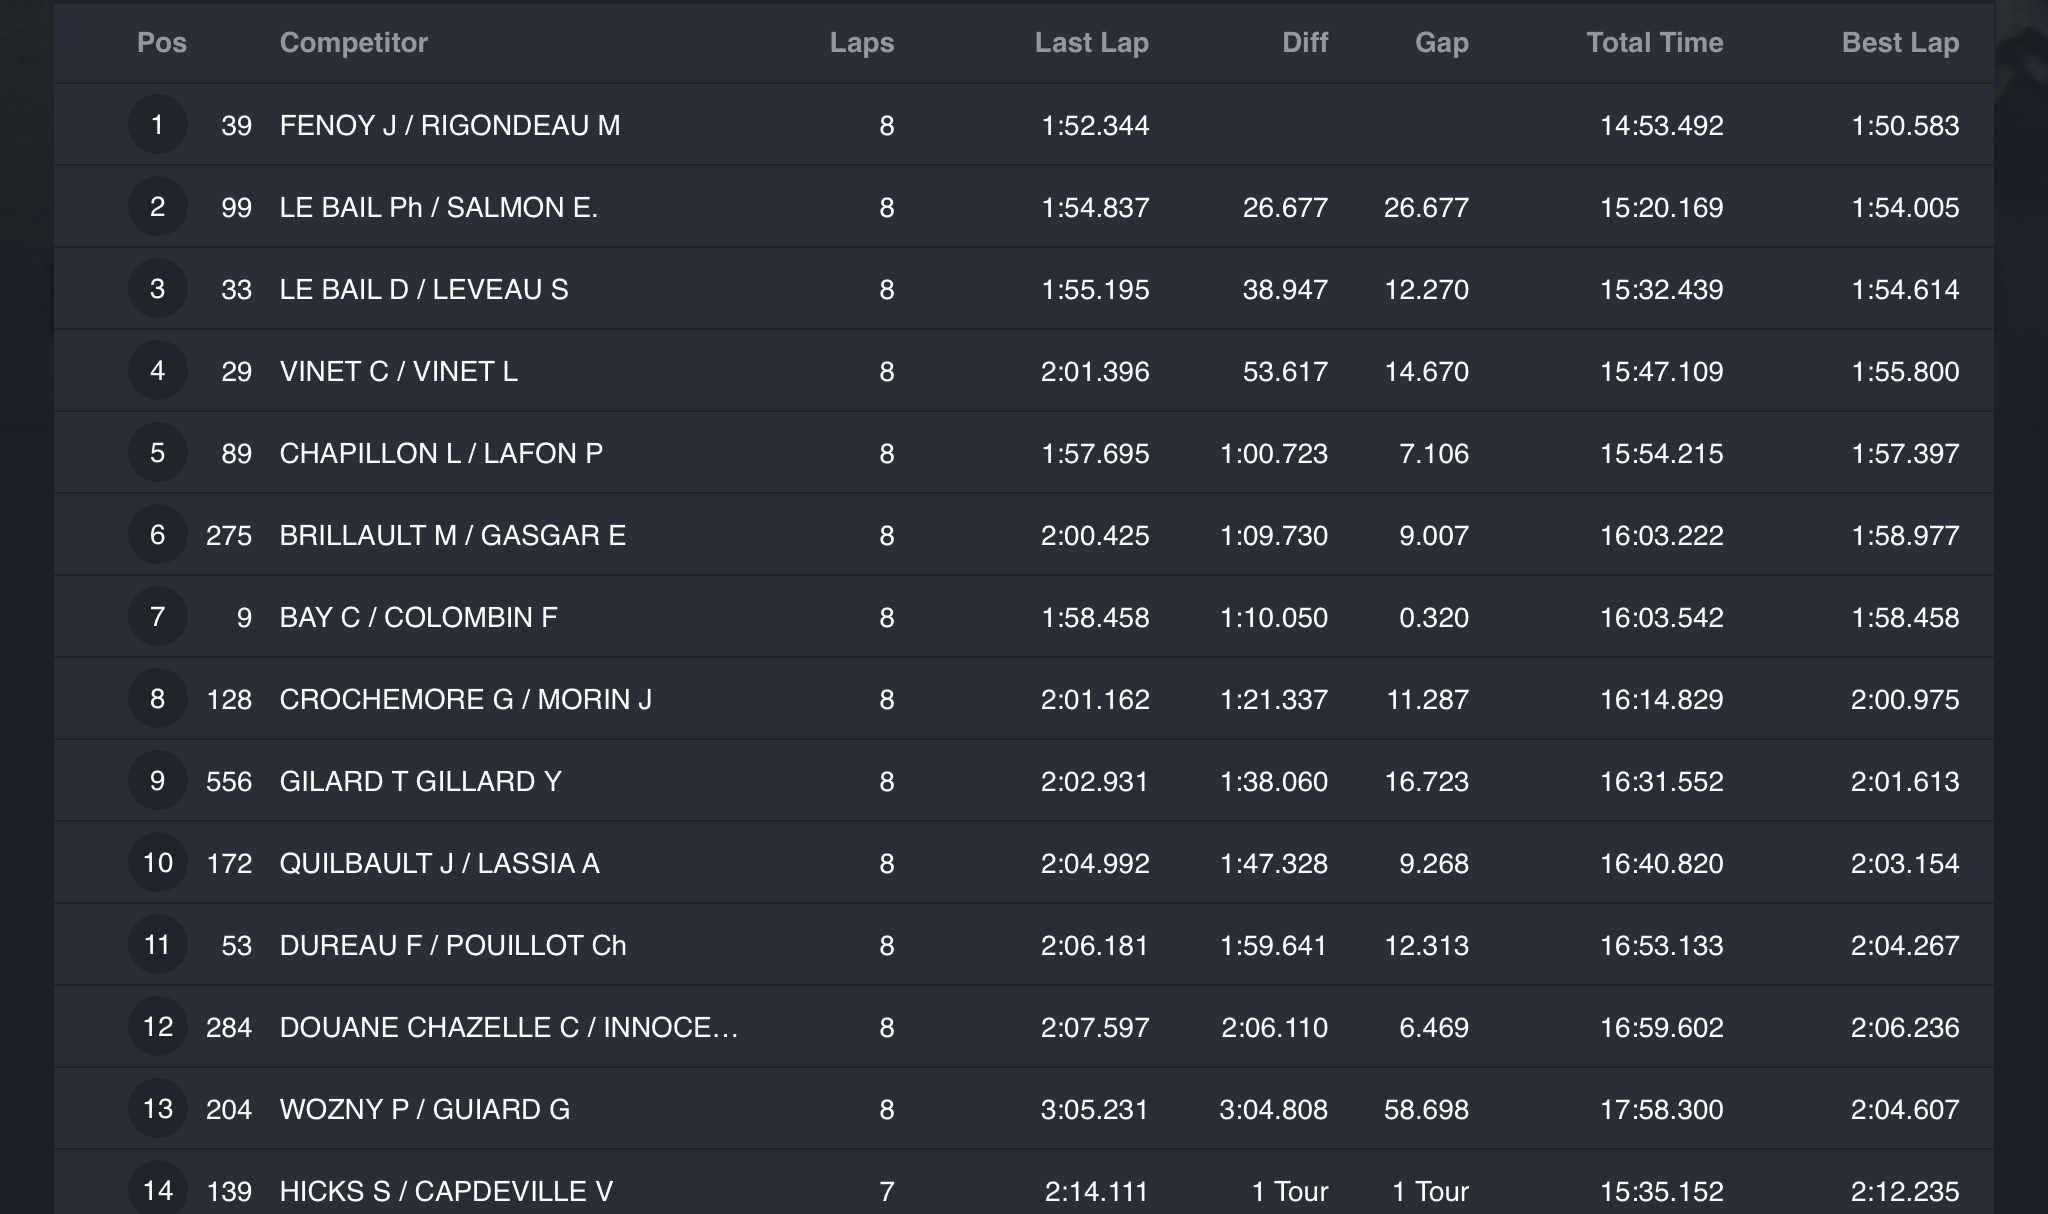Sort by the Competitor column header
Image resolution: width=2048 pixels, height=1214 pixels.
point(354,42)
